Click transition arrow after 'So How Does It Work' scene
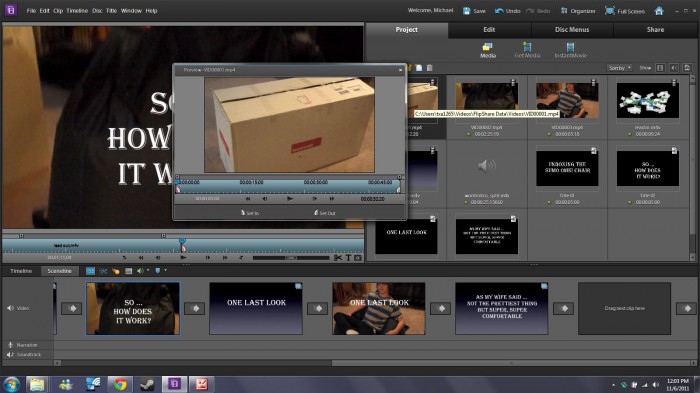 tap(194, 308)
